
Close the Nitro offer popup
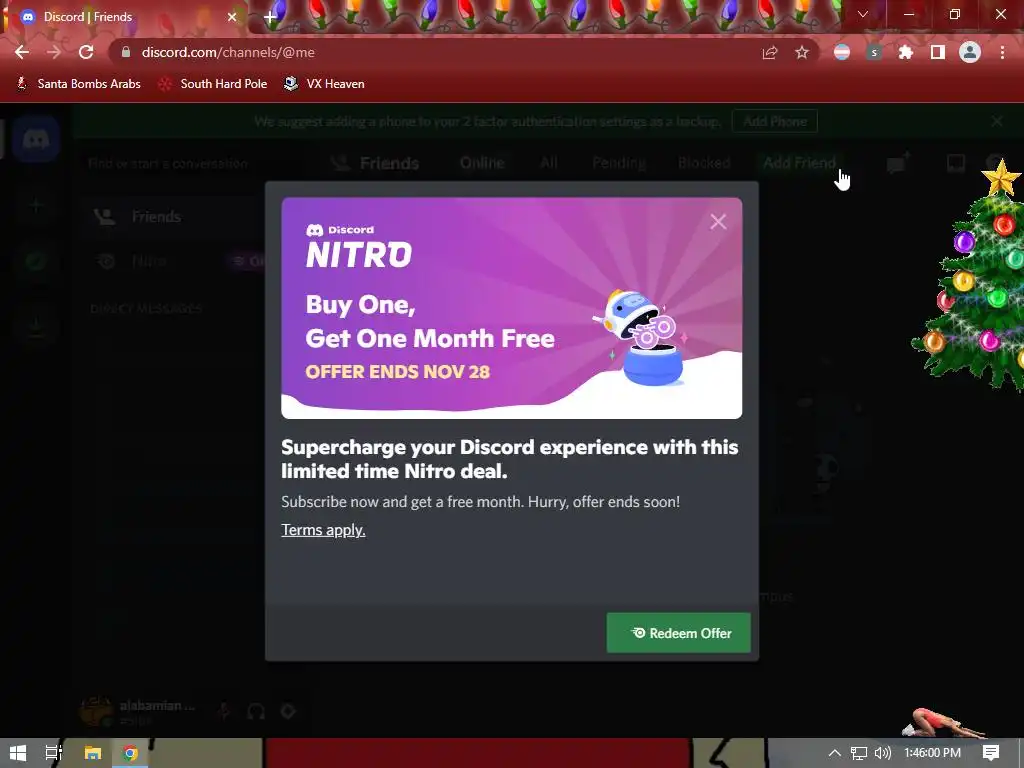[x=718, y=222]
